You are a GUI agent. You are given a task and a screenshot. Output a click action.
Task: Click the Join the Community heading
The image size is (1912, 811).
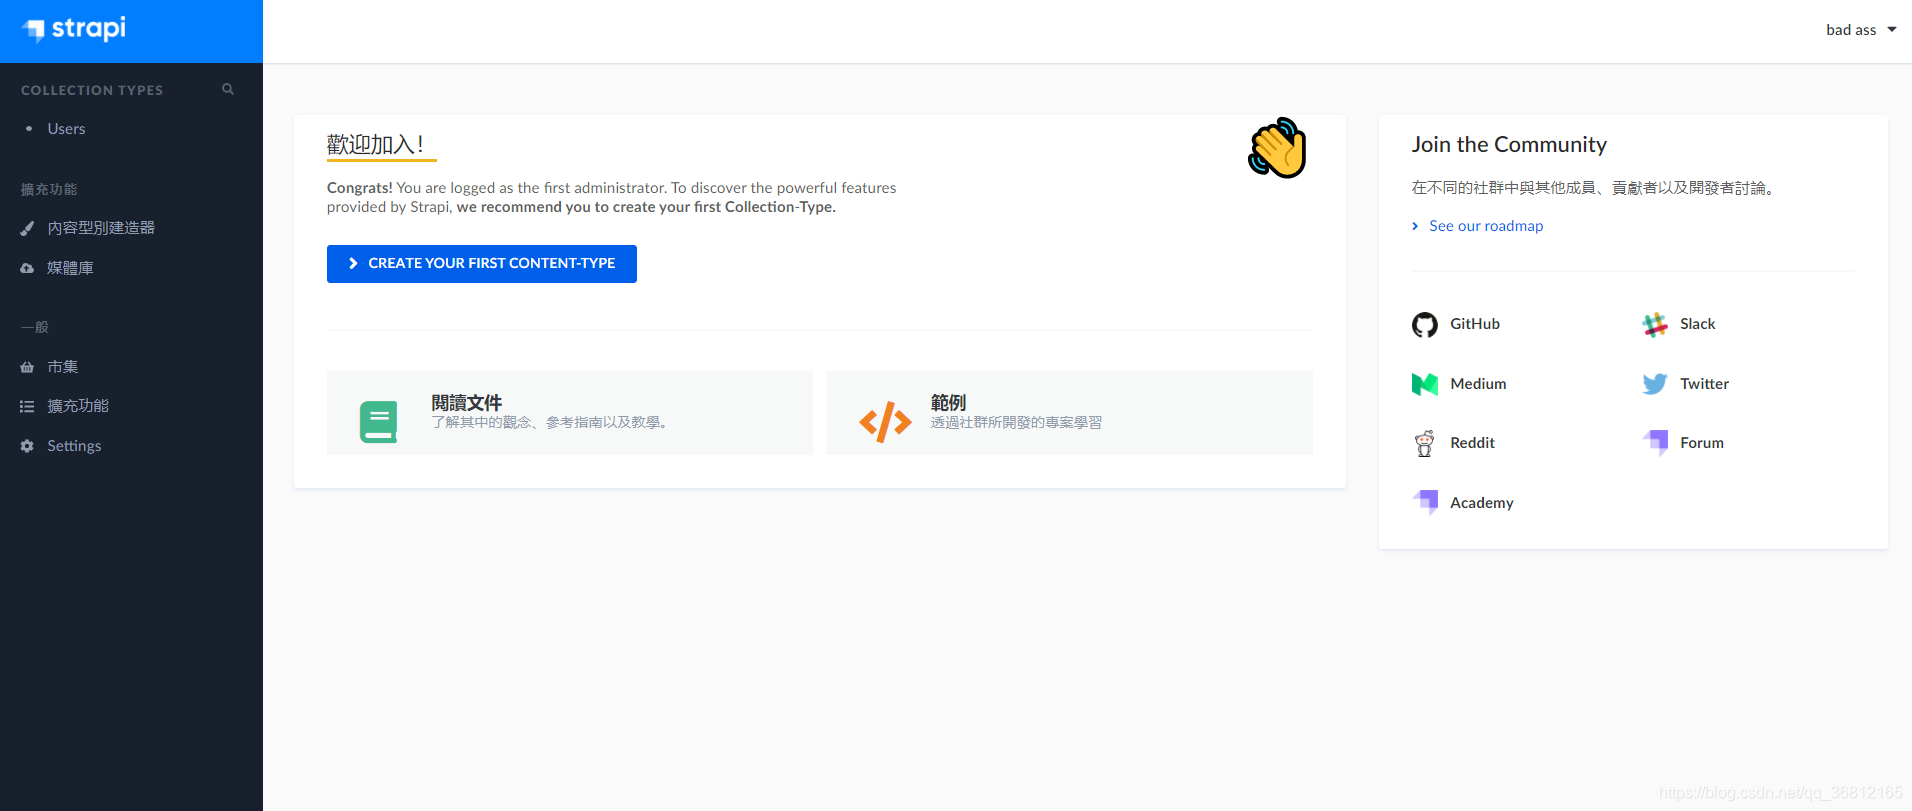pyautogui.click(x=1509, y=145)
